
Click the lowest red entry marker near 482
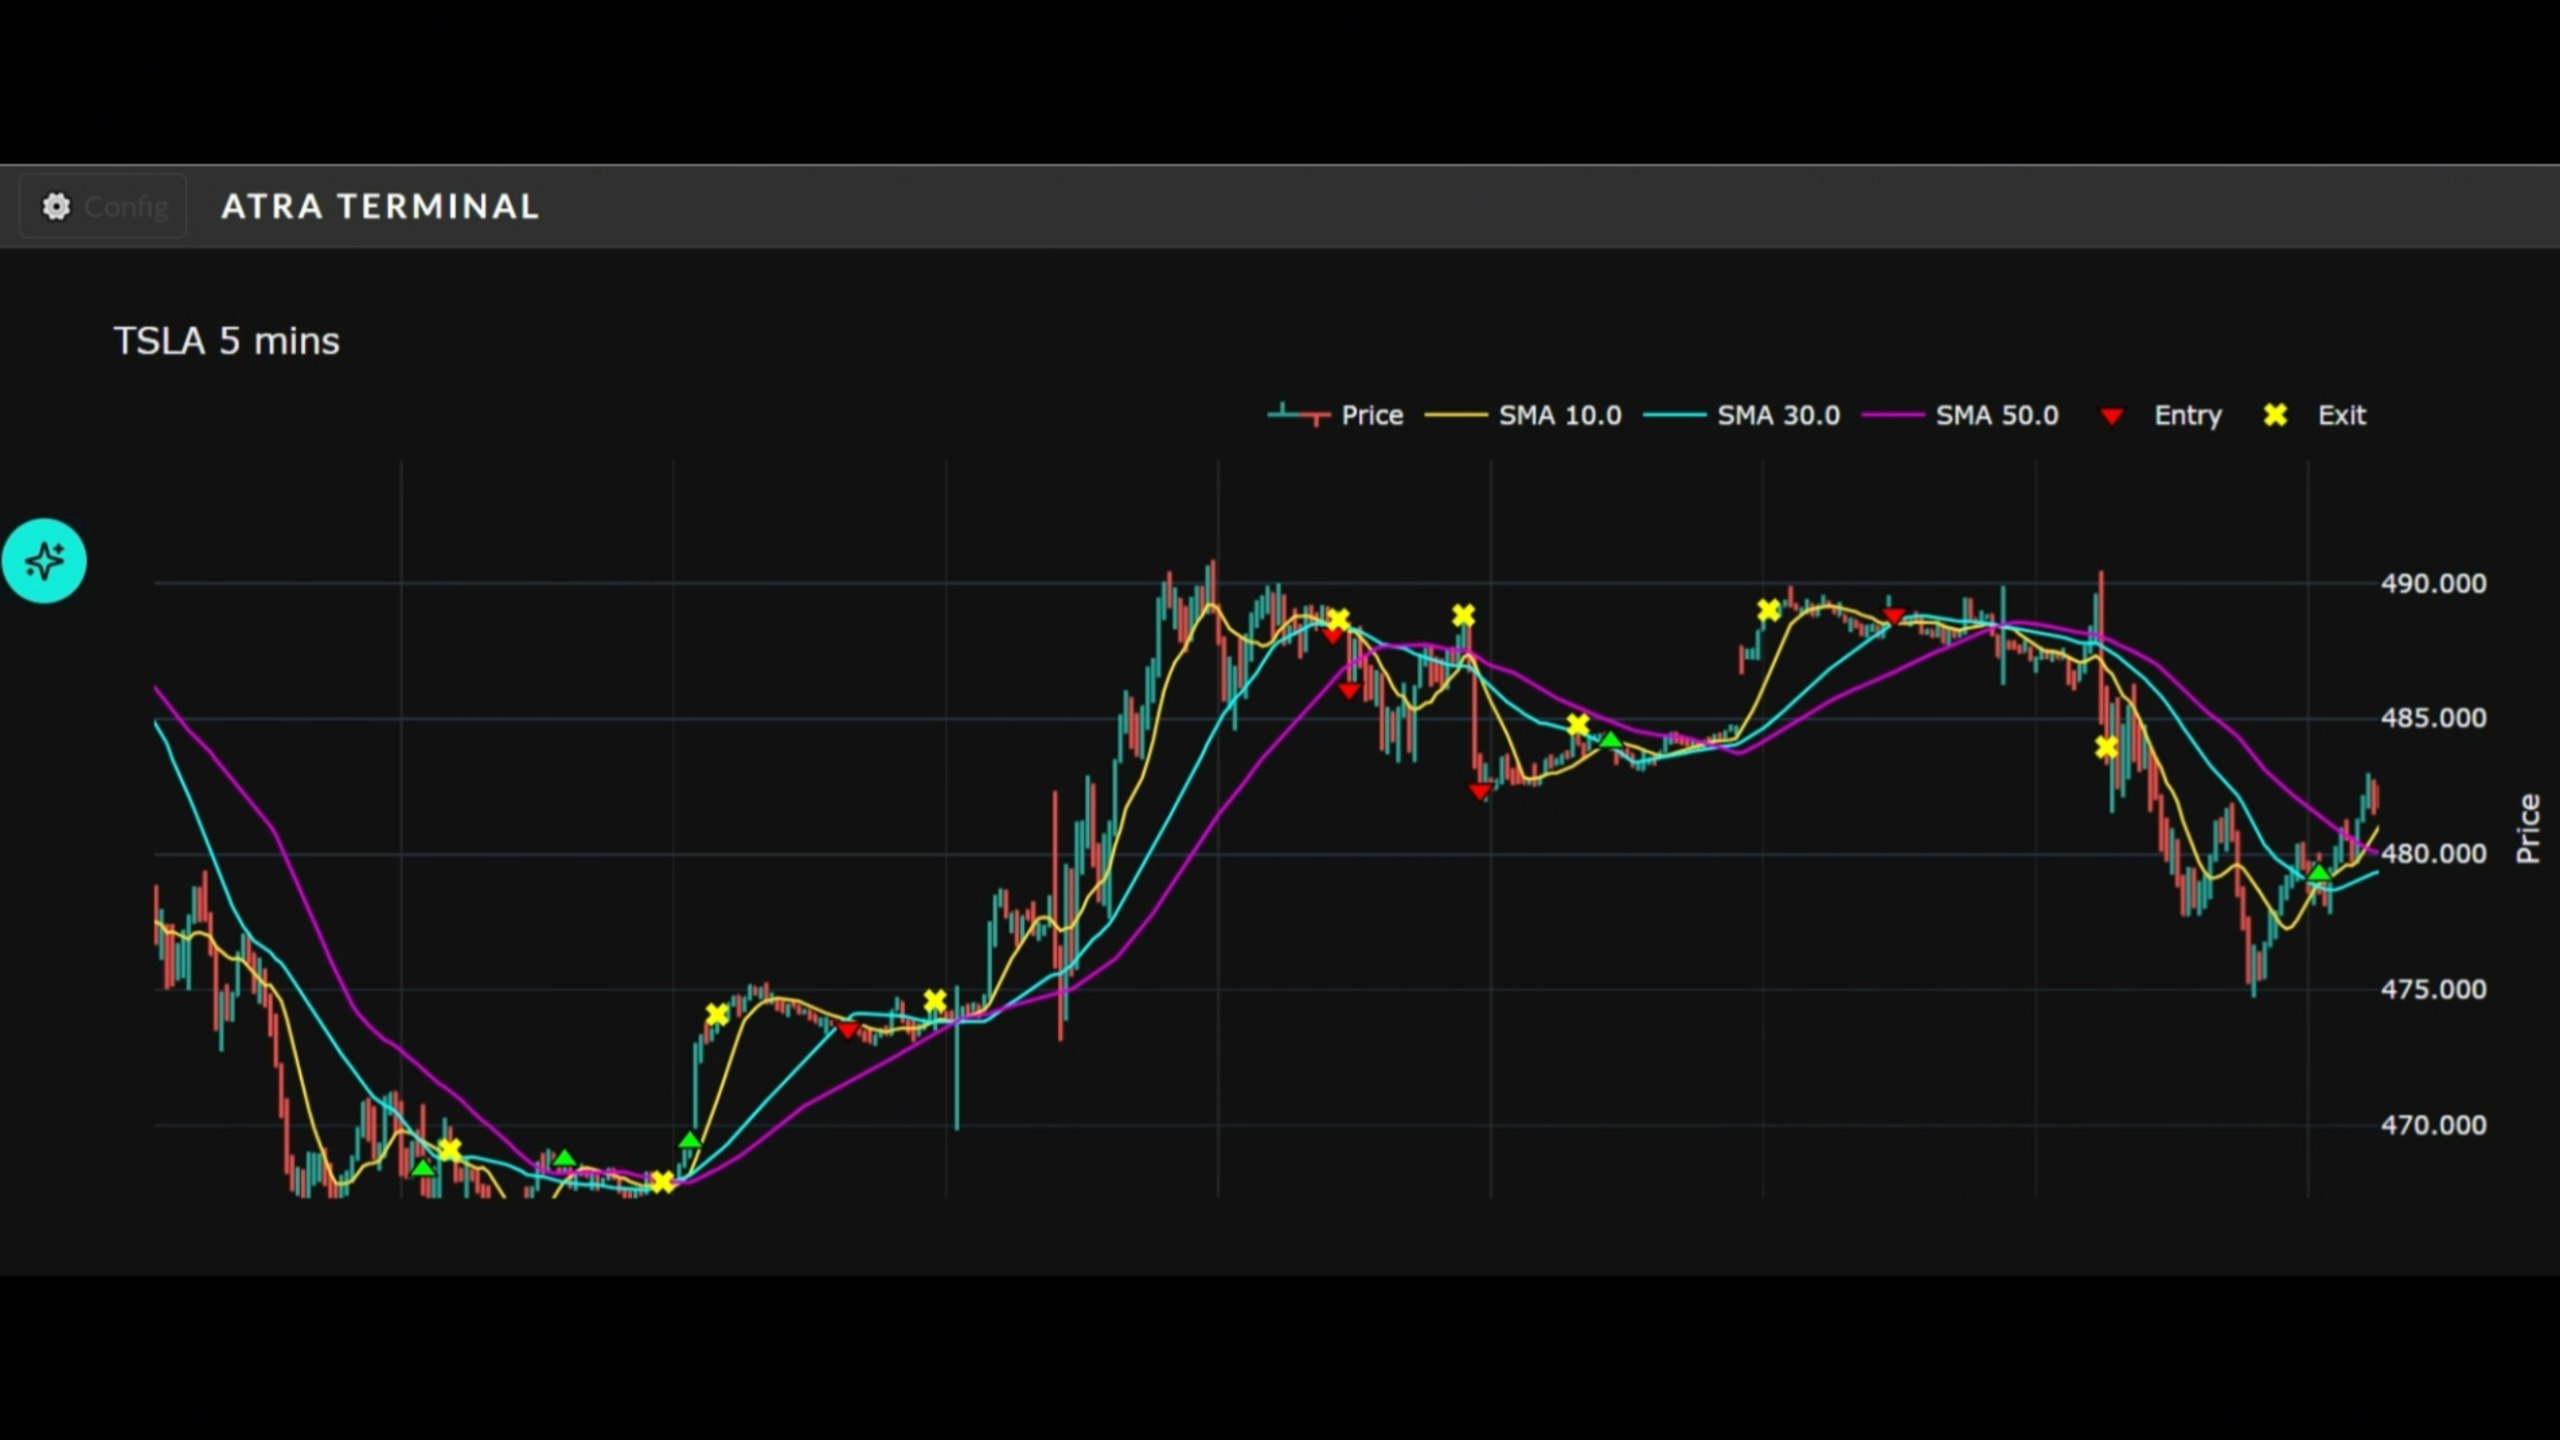1479,791
